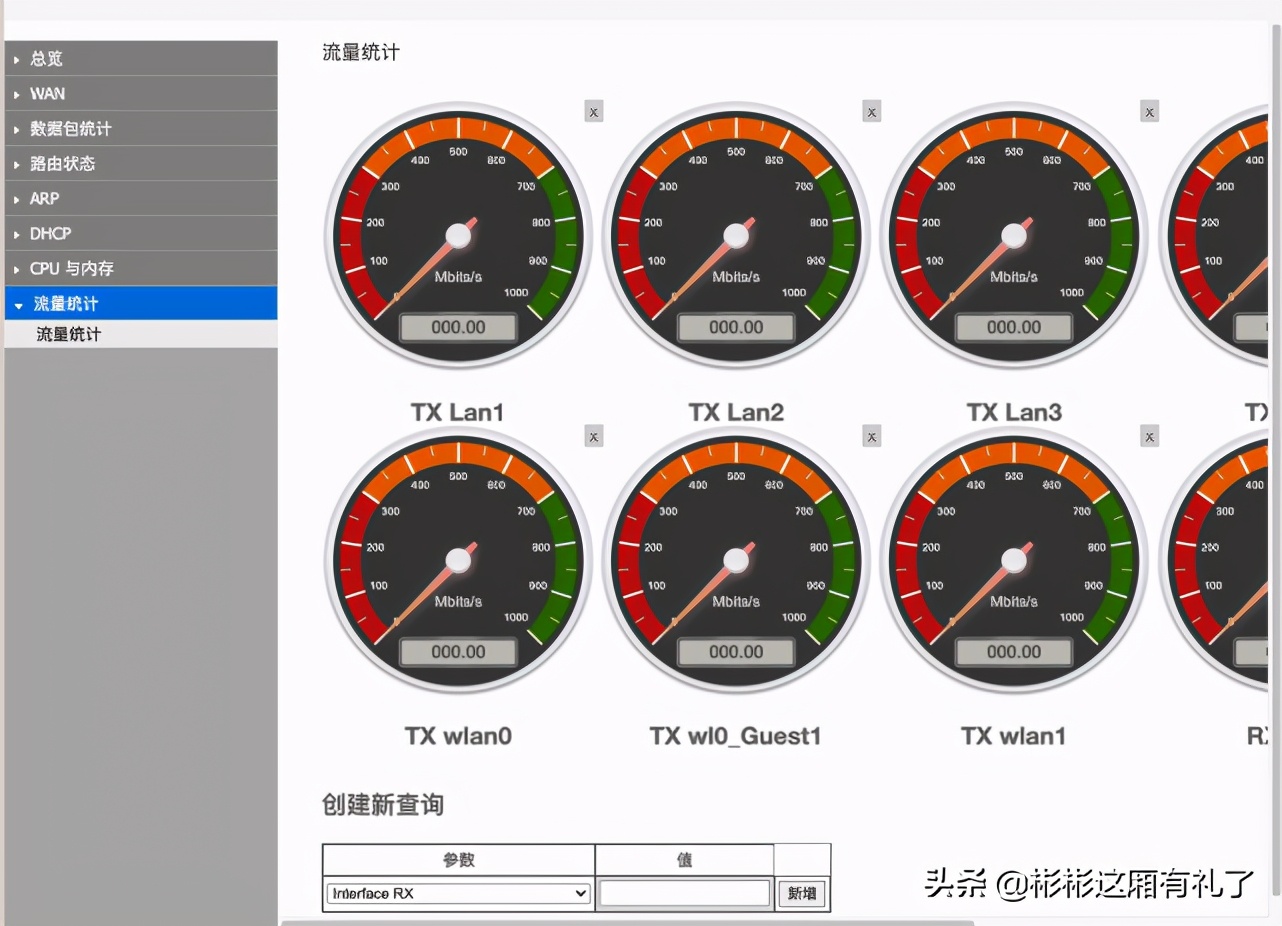Viewport: 1282px width, 926px height.
Task: Select the 流量统计 submenu entry
Action: point(141,334)
